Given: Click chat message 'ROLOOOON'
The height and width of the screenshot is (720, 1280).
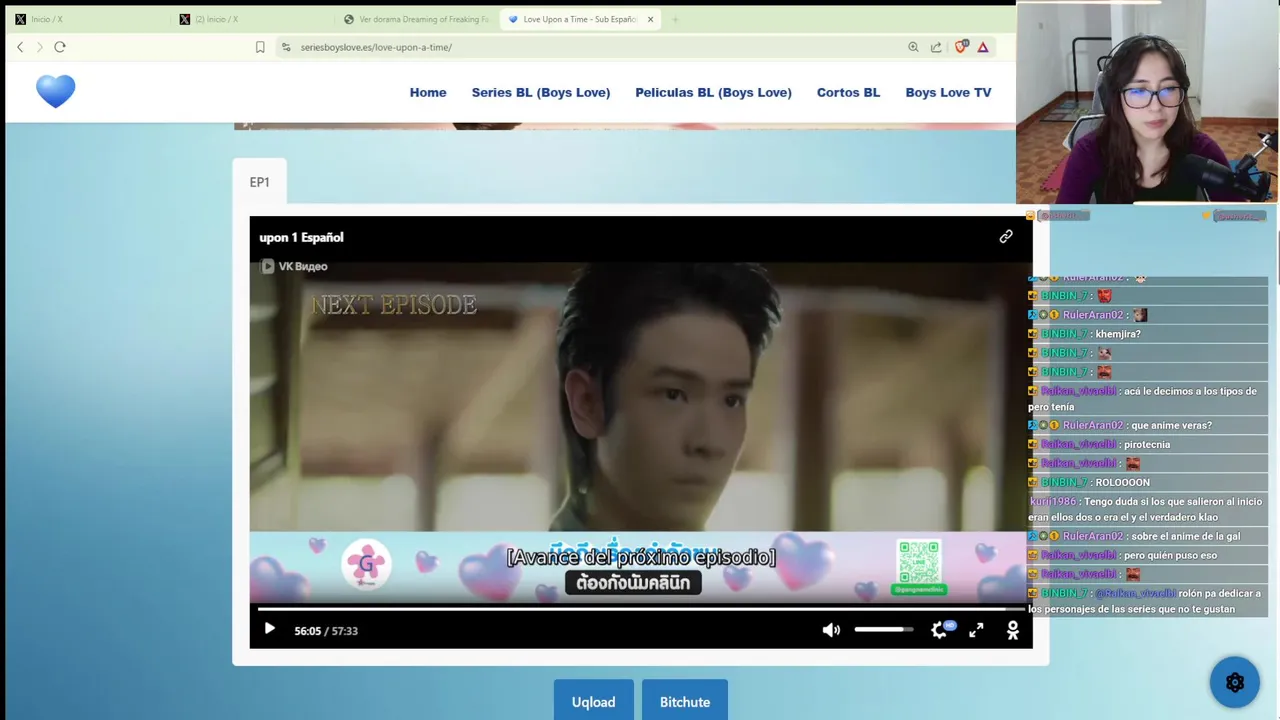Looking at the screenshot, I should 1122,482.
